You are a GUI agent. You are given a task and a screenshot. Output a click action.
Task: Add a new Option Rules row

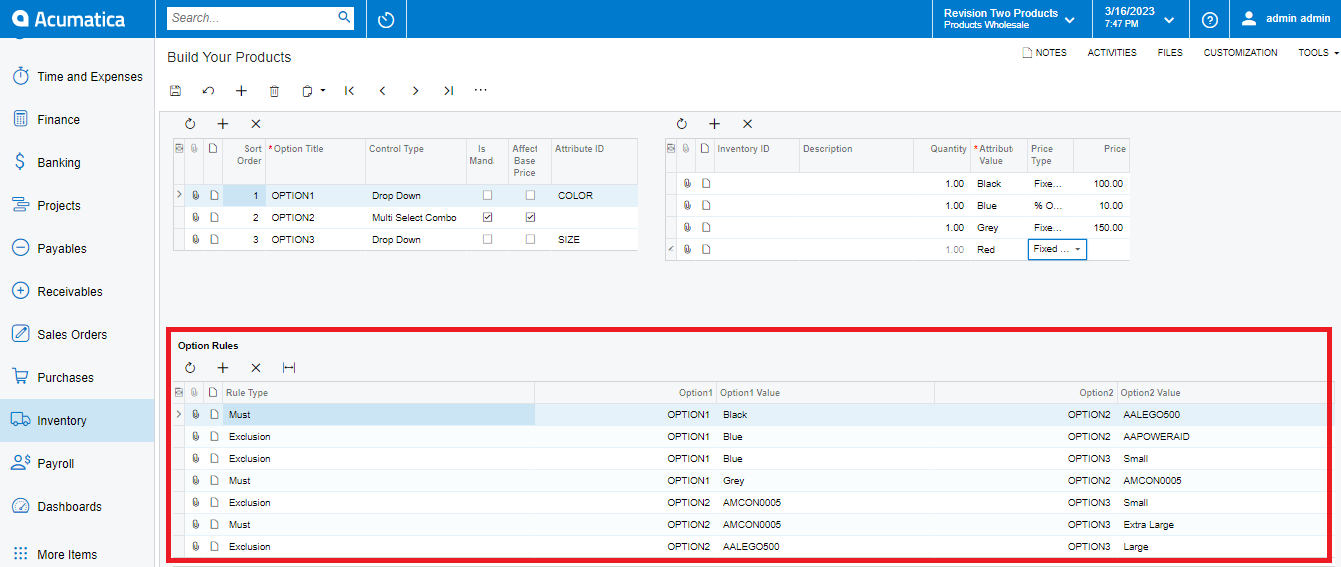pyautogui.click(x=223, y=368)
